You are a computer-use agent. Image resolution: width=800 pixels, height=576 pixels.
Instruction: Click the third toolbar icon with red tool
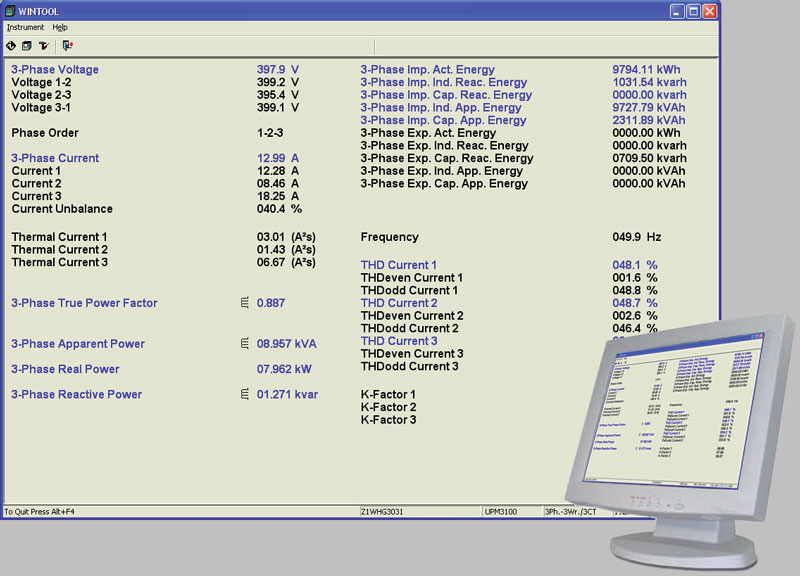pos(43,46)
